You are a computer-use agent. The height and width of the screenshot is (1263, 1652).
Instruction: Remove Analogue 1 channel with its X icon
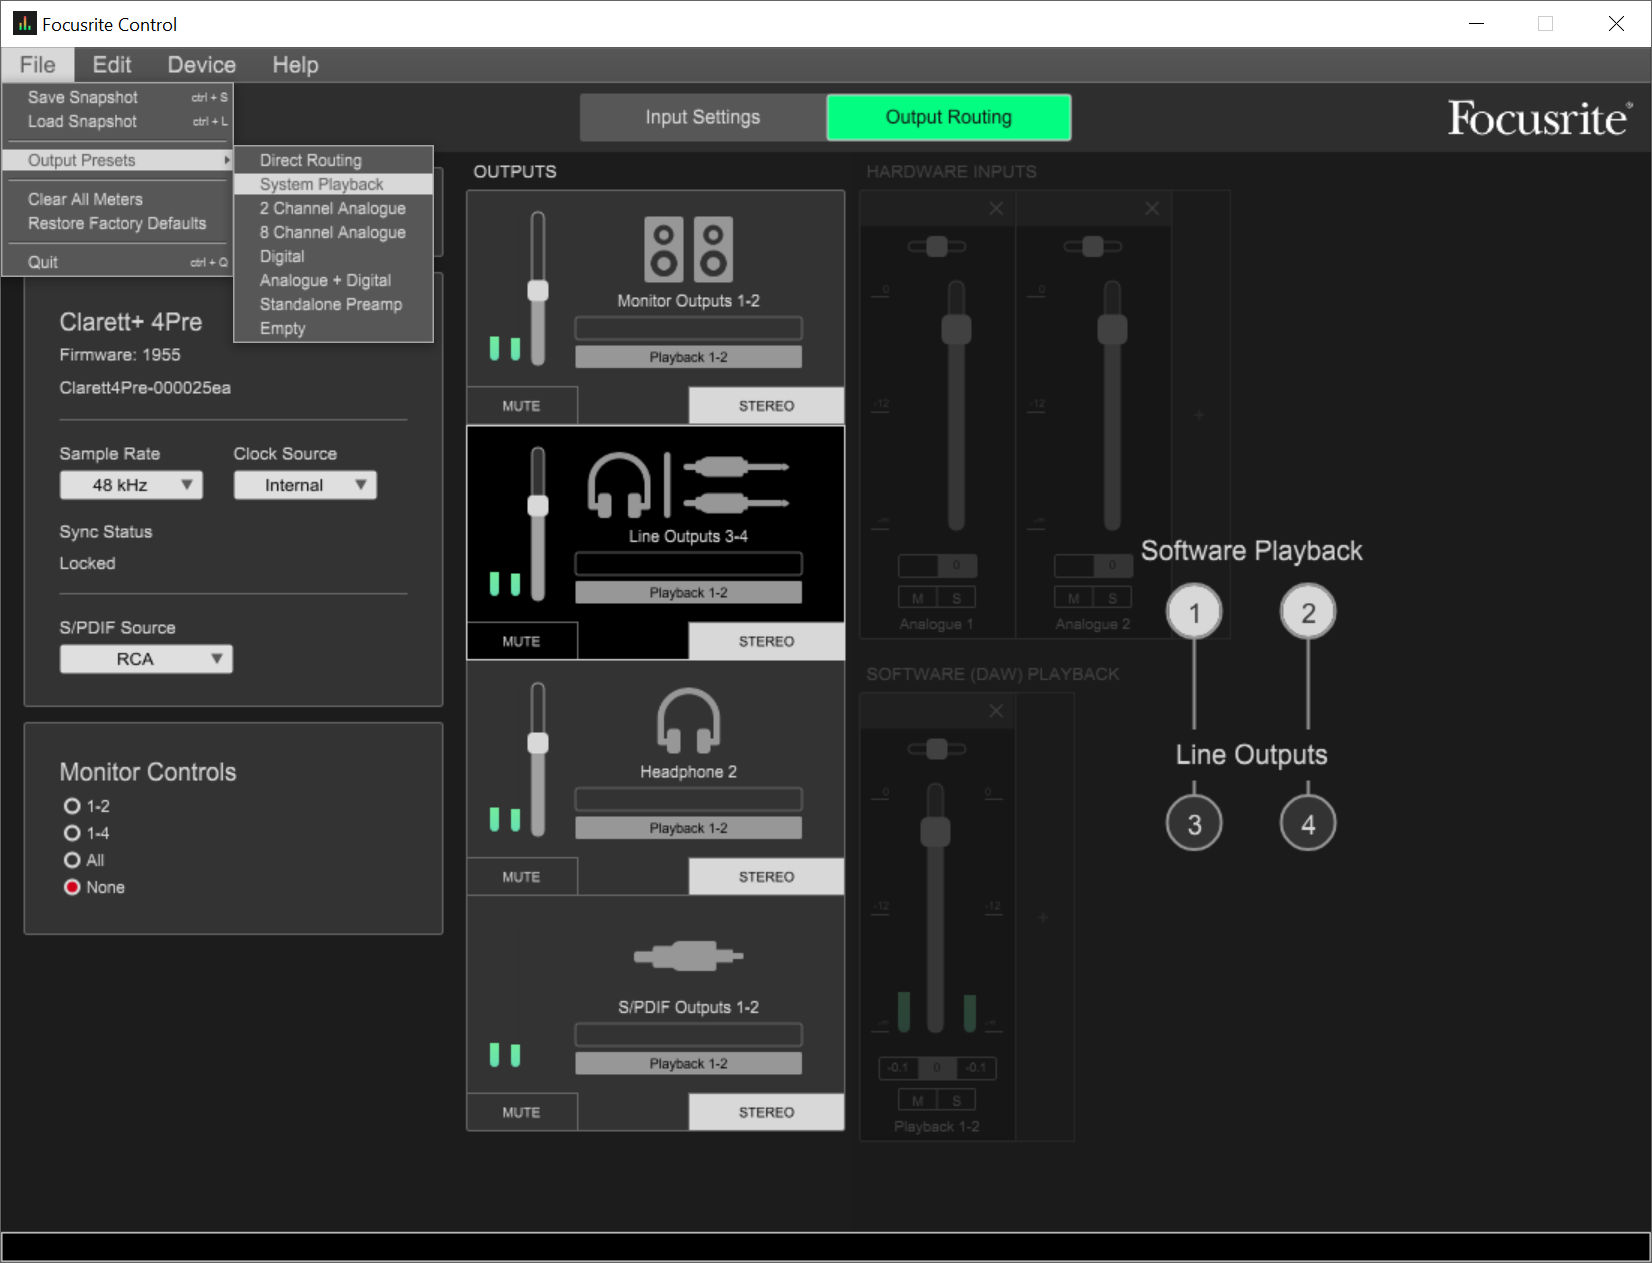coord(996,208)
